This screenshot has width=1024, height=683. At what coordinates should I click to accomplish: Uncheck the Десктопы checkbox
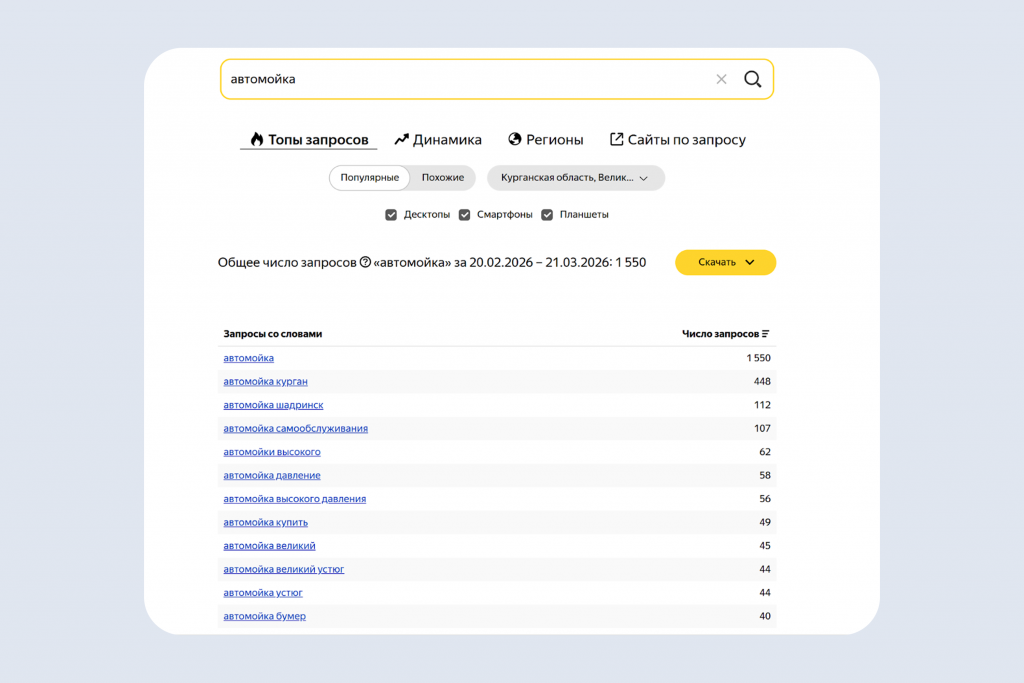[x=391, y=215]
